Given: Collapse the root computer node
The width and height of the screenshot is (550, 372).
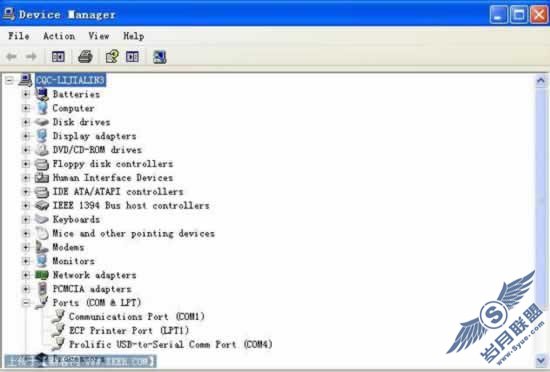Looking at the screenshot, I should click(x=9, y=80).
